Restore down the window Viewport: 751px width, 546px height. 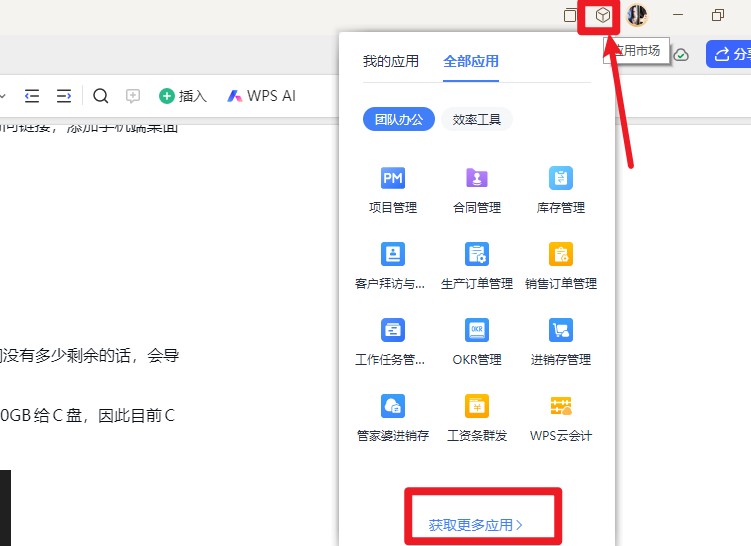[717, 15]
